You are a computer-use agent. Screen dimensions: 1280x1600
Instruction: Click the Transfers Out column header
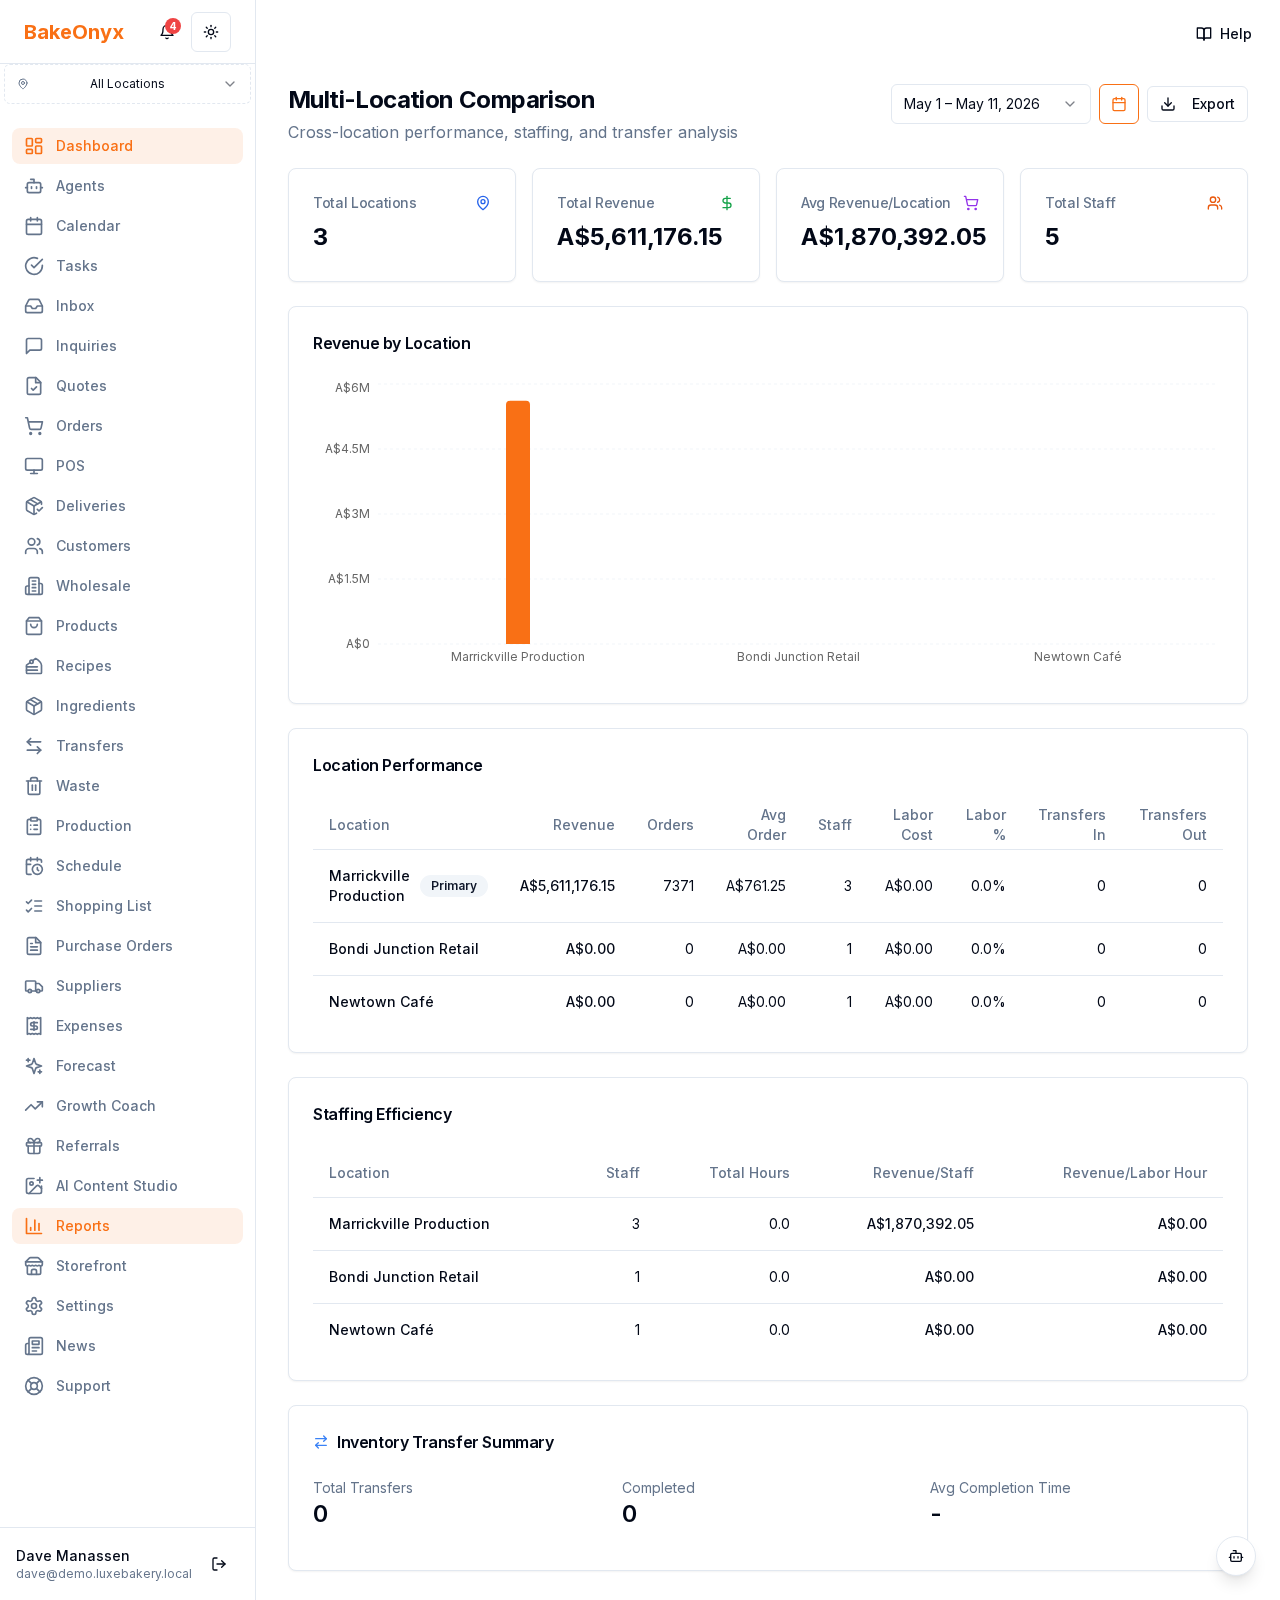coord(1173,825)
